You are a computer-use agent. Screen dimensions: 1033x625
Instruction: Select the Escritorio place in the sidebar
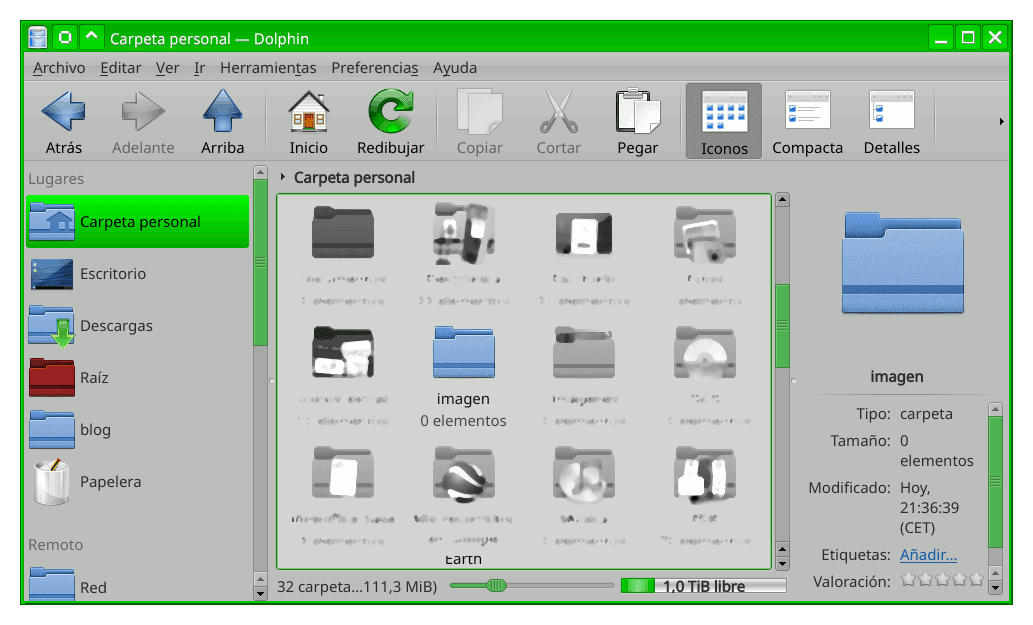click(x=113, y=273)
